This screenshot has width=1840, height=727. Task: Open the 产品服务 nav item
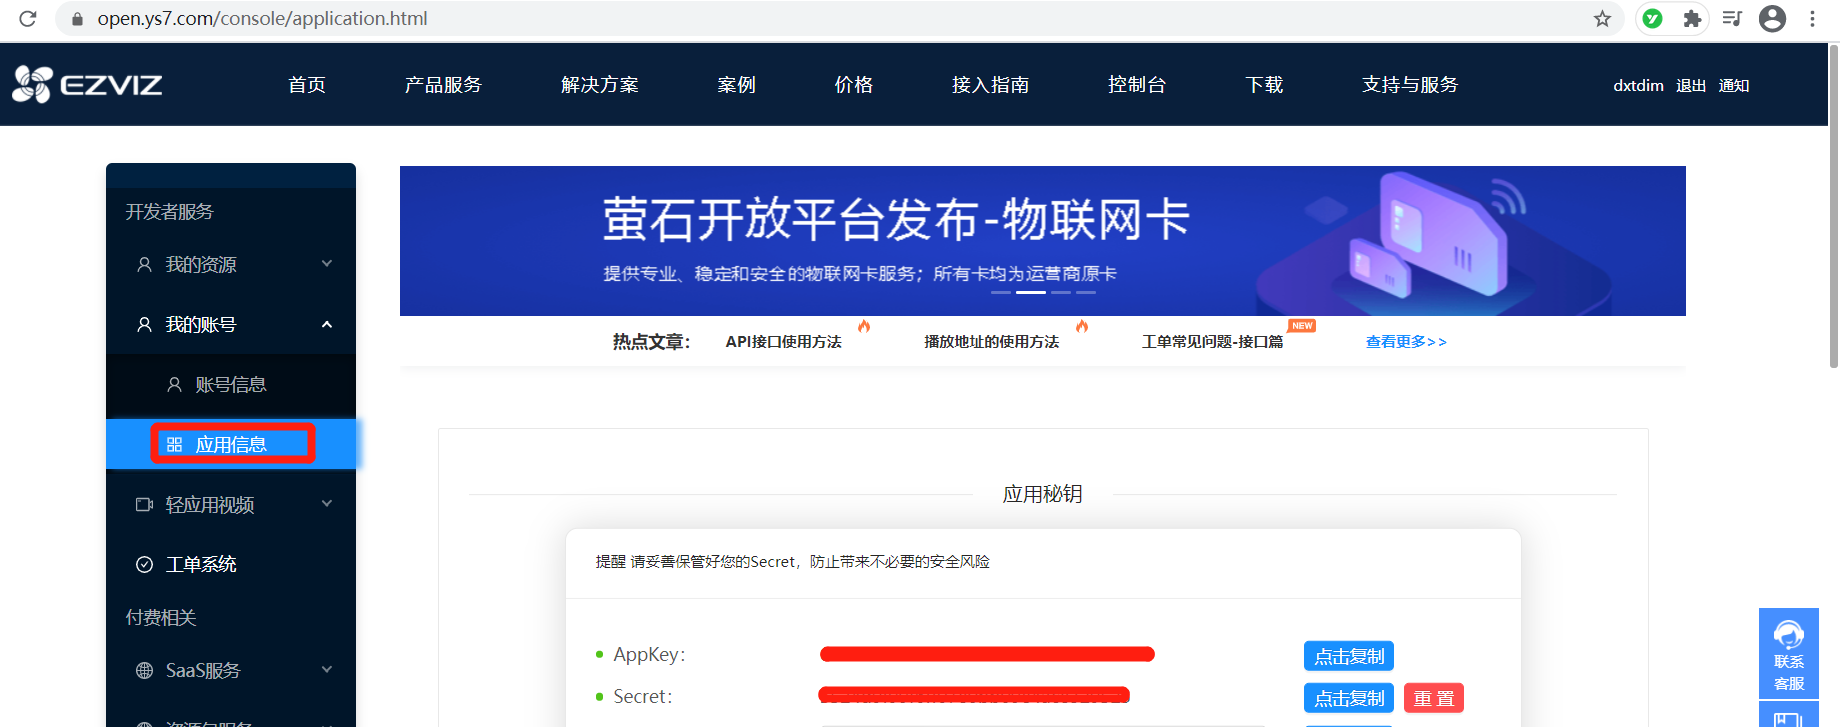(443, 85)
